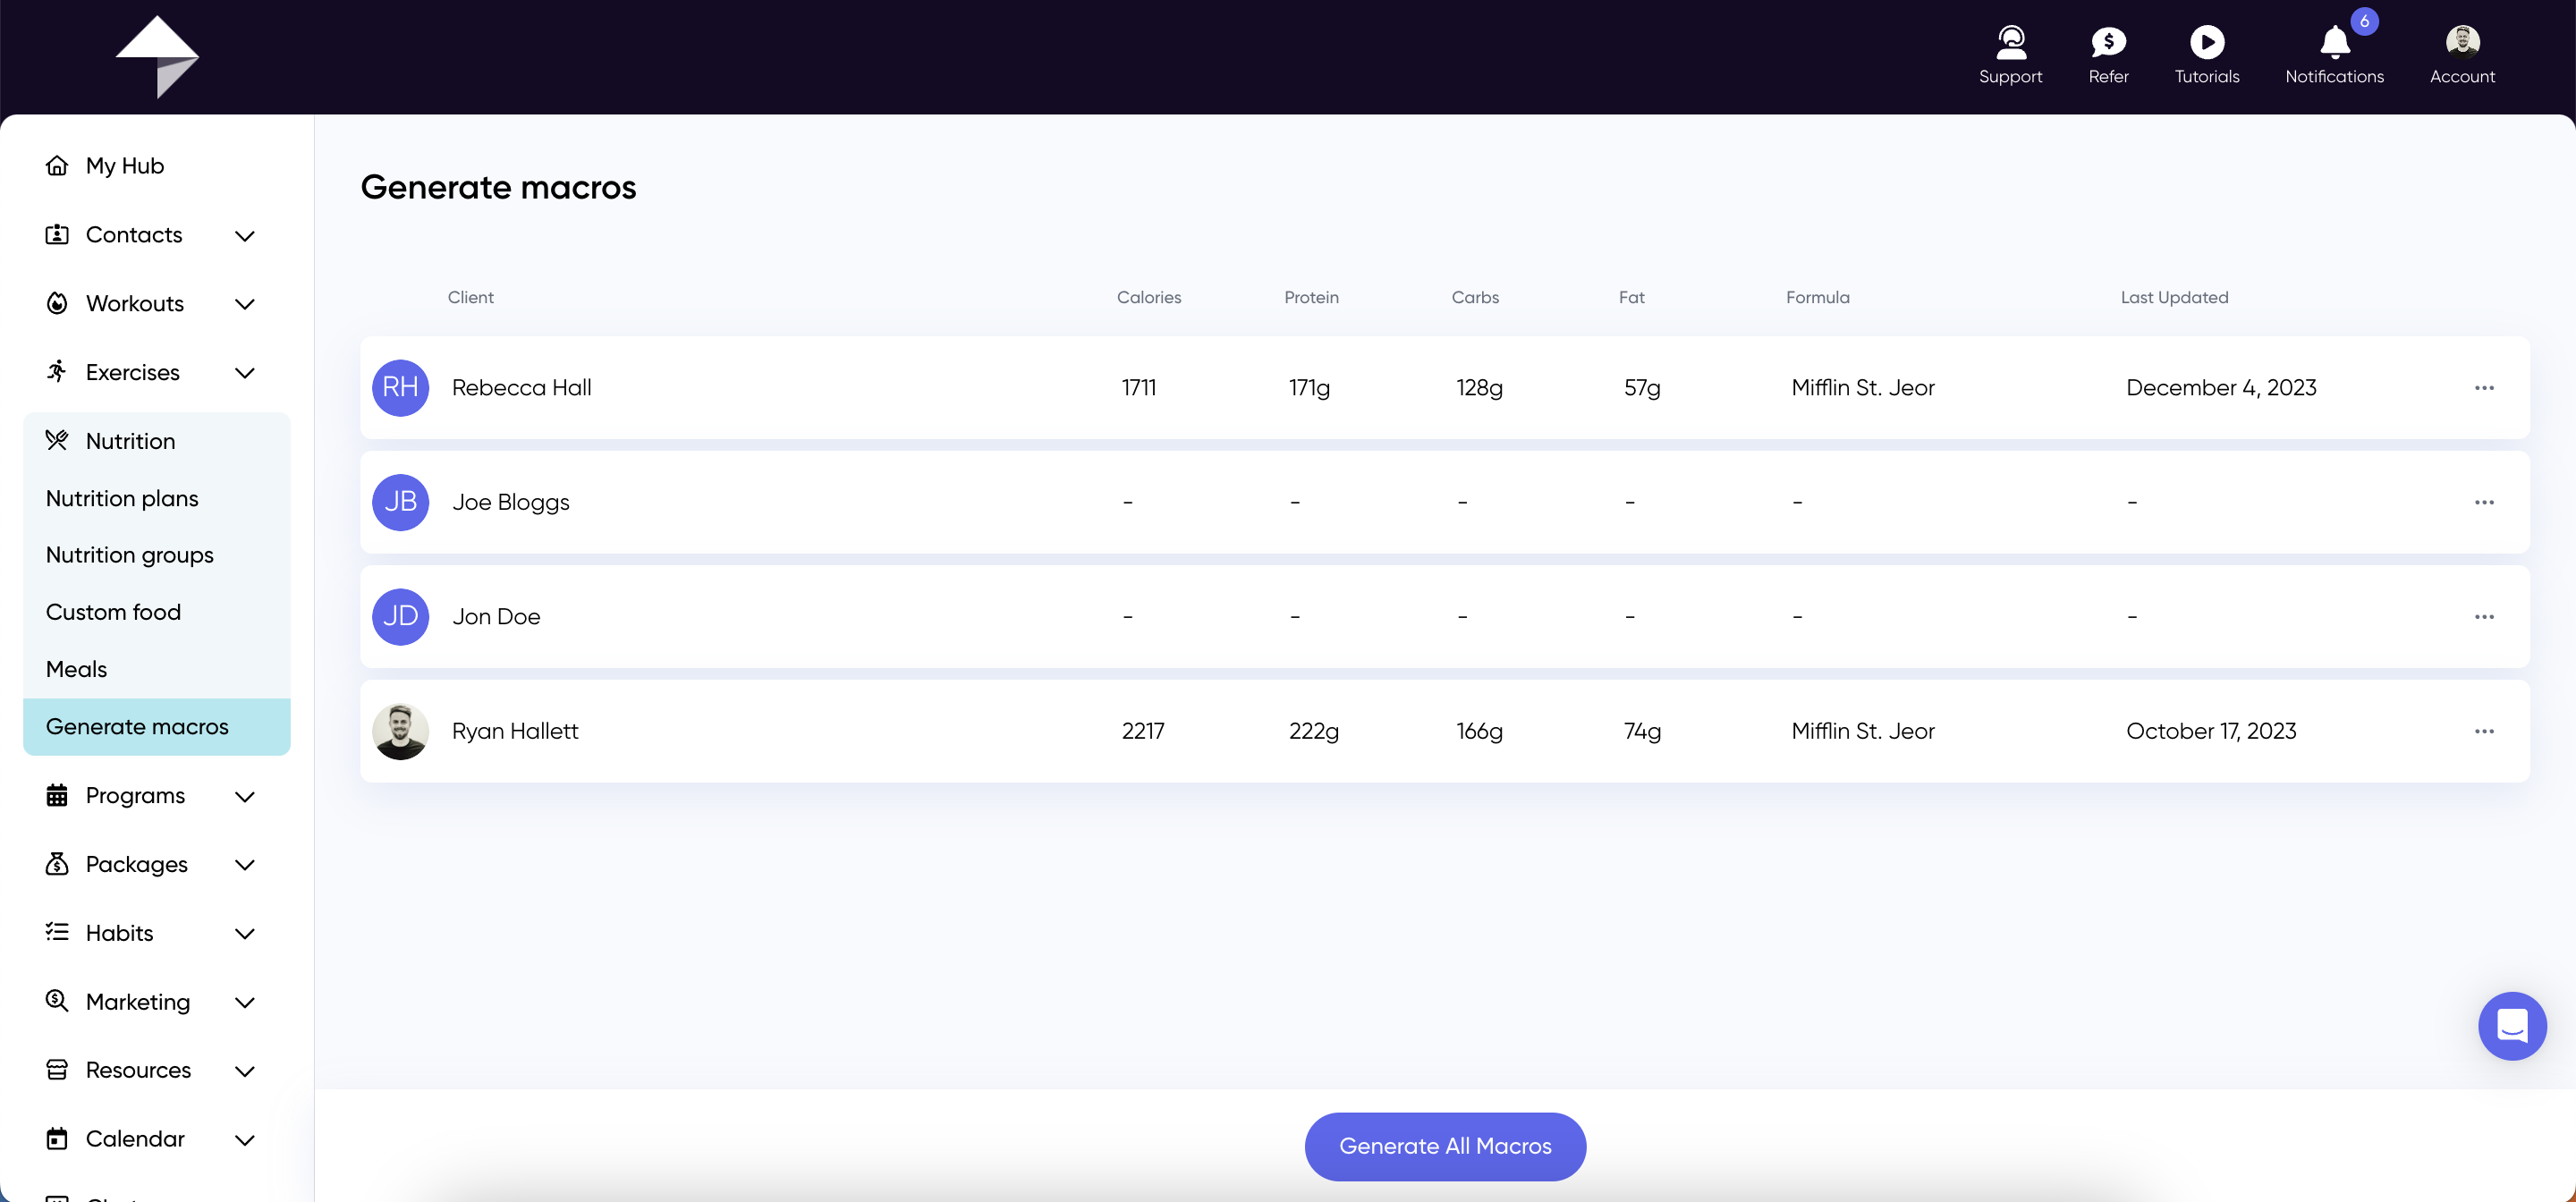This screenshot has height=1202, width=2576.
Task: Open options menu for Joe Bloggs
Action: [x=2484, y=502]
